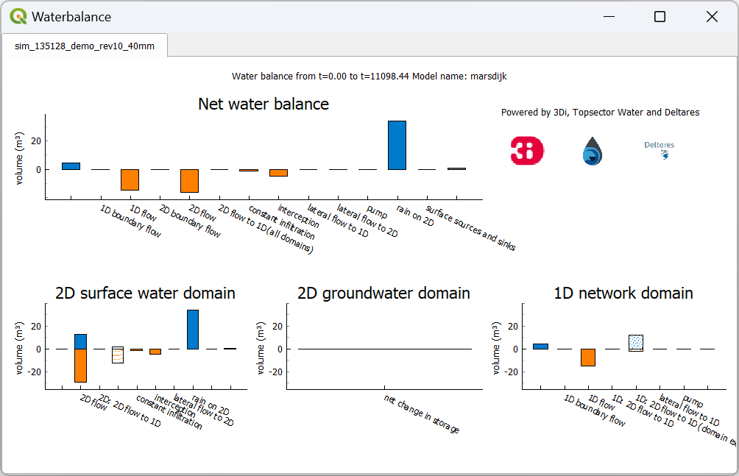This screenshot has width=739, height=476.
Task: Click 'volume (m³)' axis label of Net water balance
Action: click(x=19, y=157)
